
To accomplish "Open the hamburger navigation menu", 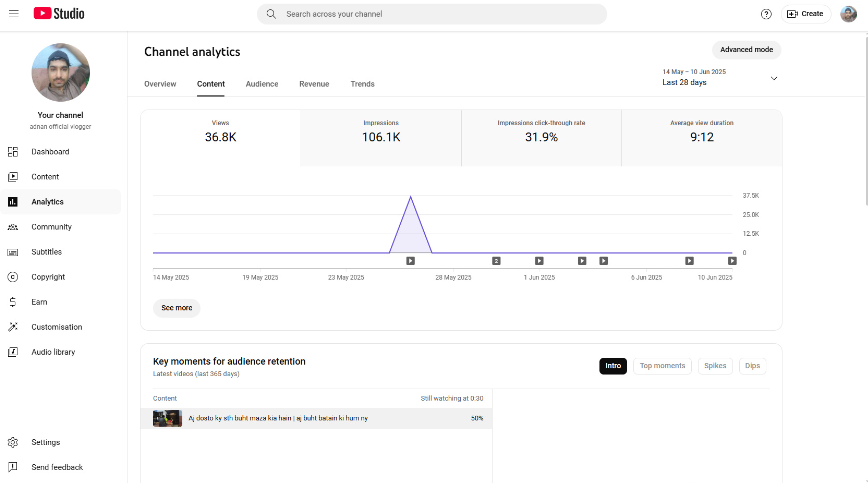I will pos(14,13).
